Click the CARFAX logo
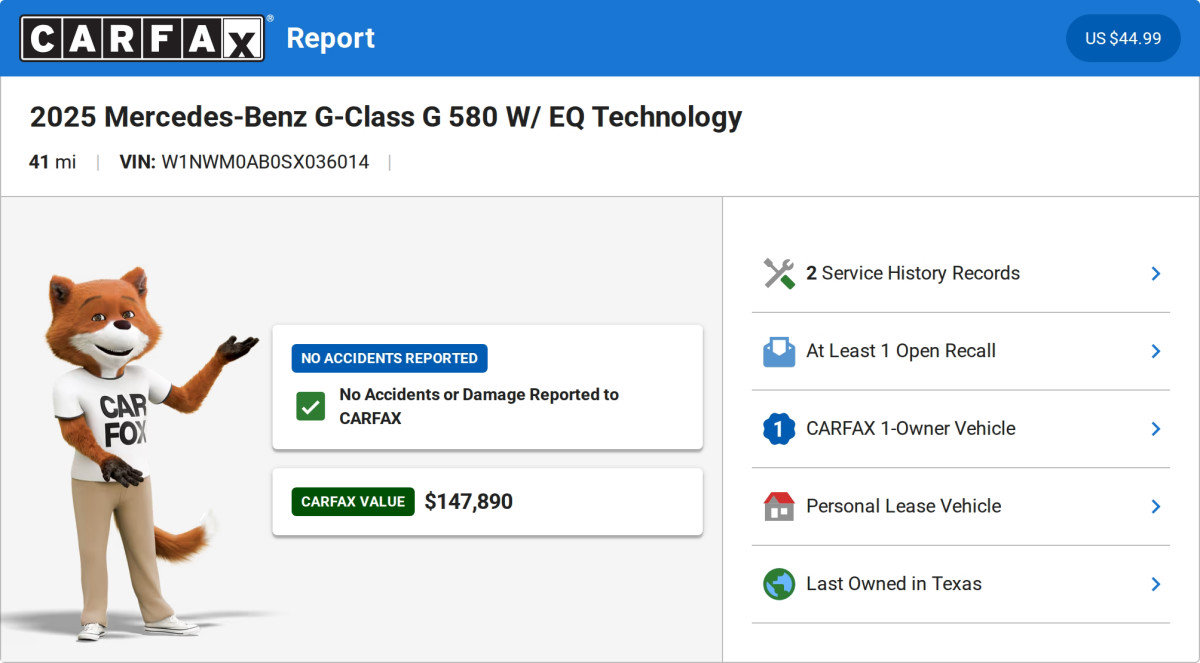Screen dimensions: 1200x663 [x=144, y=38]
